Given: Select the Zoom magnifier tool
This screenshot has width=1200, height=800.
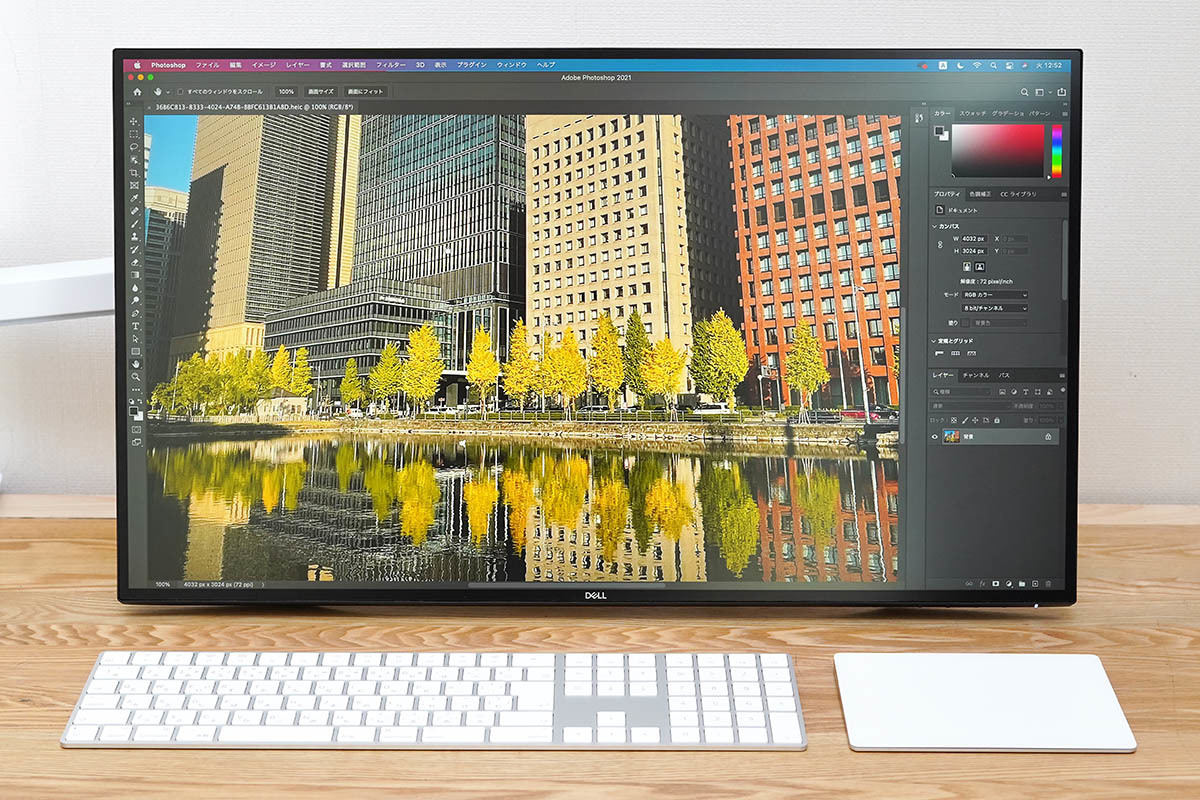Looking at the screenshot, I should point(135,377).
